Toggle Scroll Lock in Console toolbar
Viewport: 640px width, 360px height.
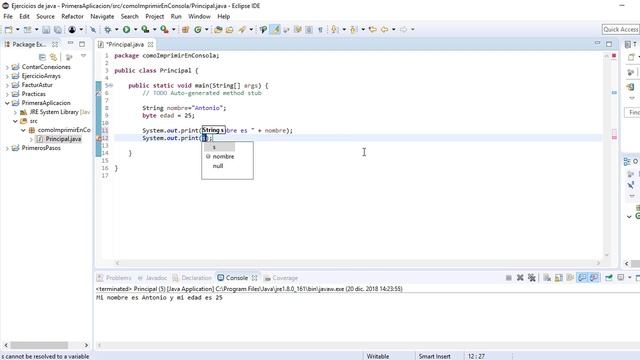point(558,278)
